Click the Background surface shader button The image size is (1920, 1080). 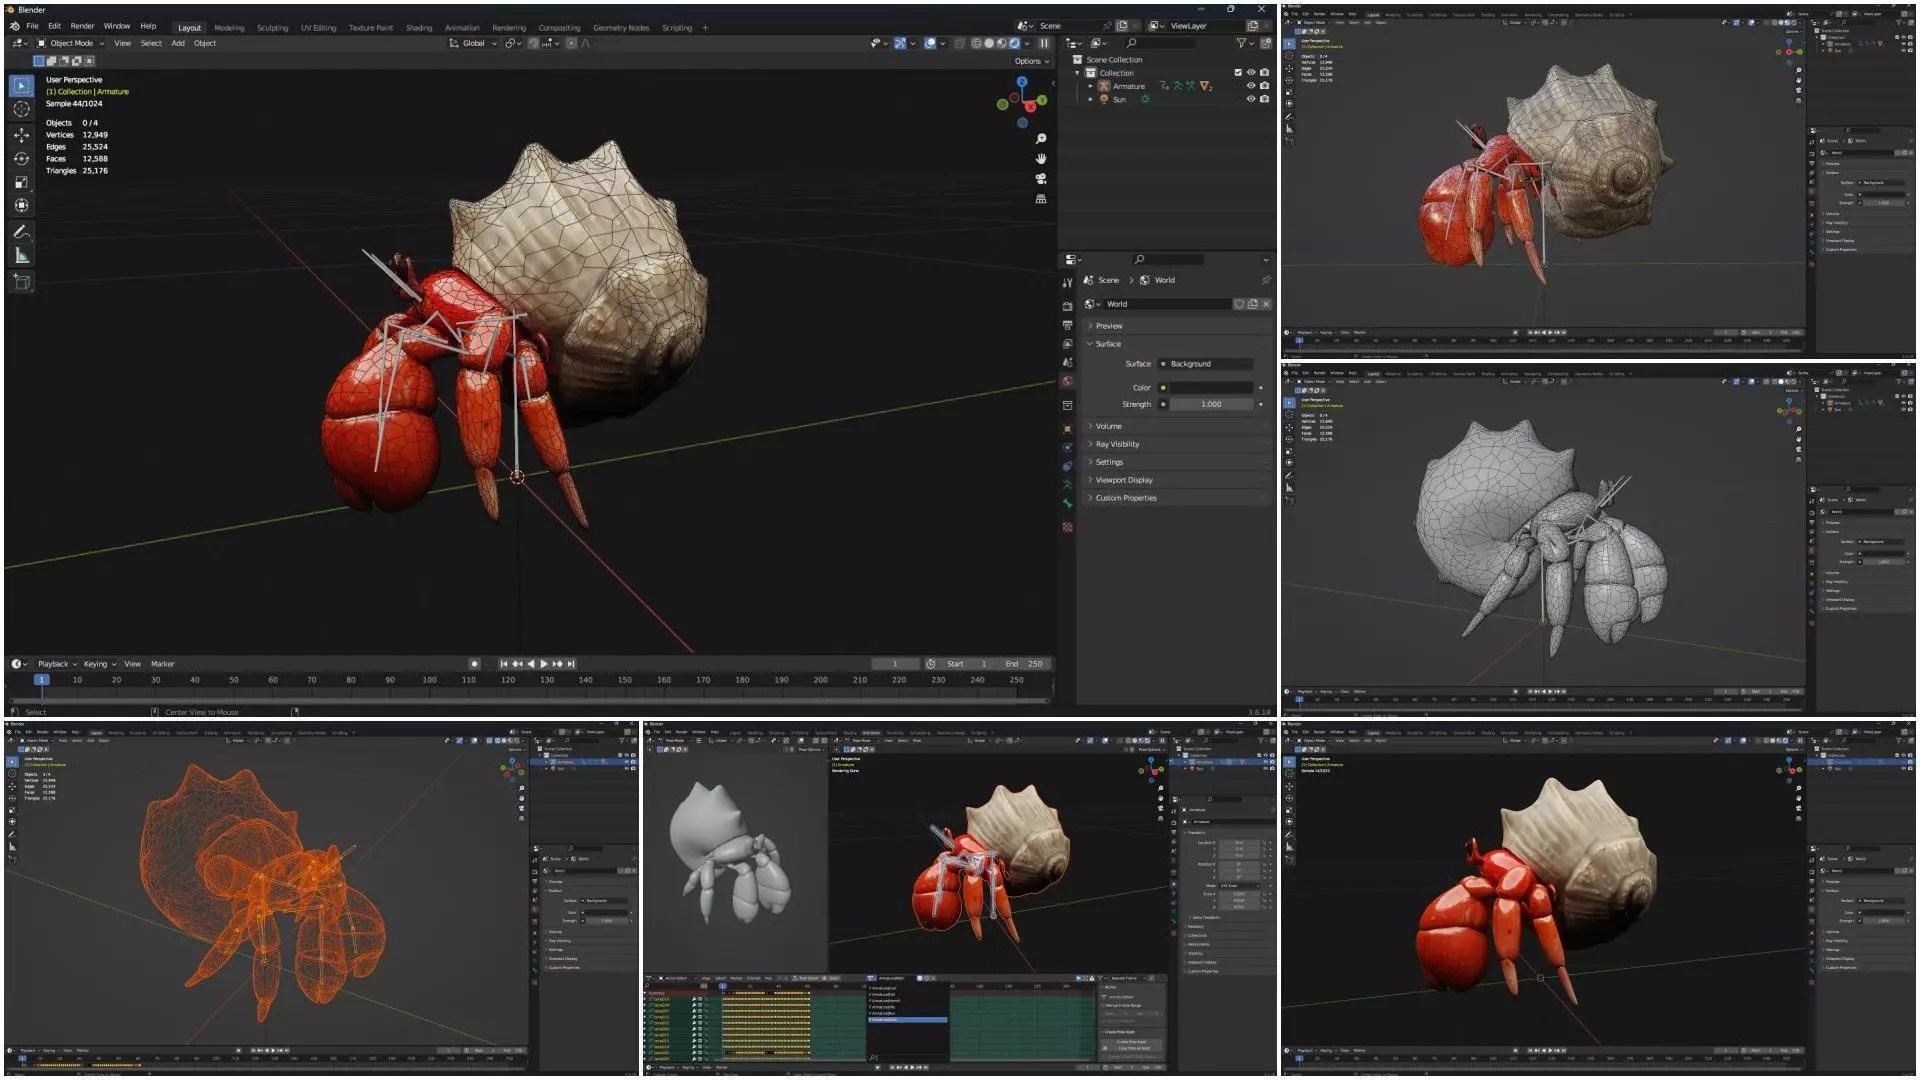(1205, 364)
